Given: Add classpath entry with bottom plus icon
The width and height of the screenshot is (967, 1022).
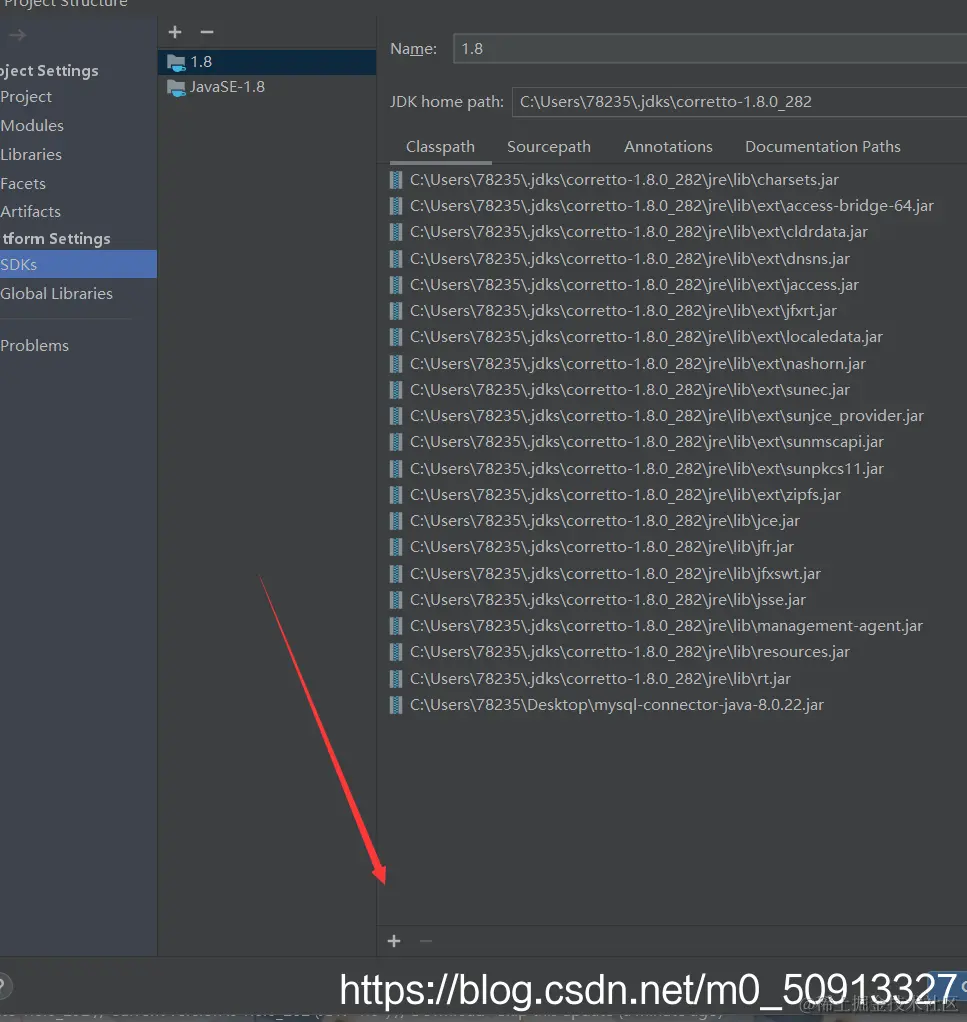Looking at the screenshot, I should (x=394, y=941).
